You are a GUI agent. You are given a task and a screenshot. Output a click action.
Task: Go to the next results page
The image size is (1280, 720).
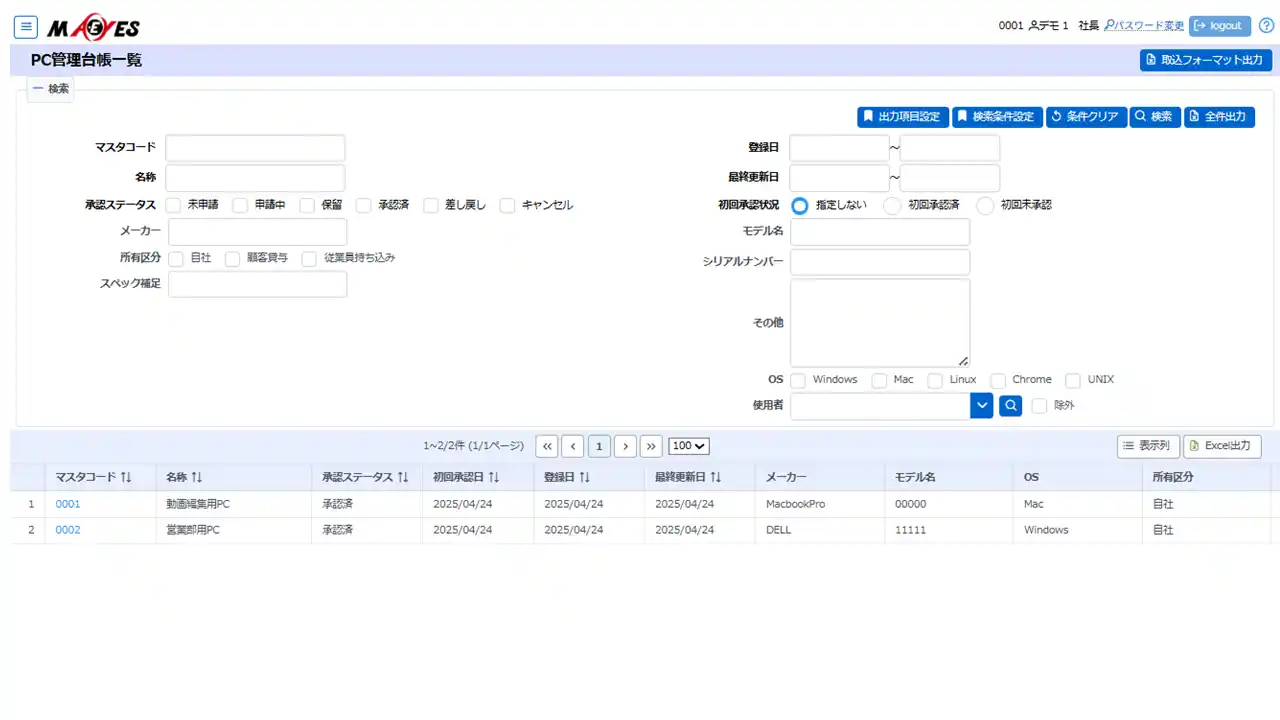tap(625, 446)
